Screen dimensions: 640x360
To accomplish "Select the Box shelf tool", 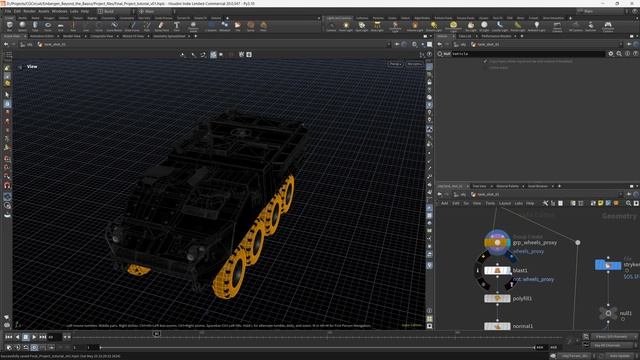I will pos(9,27).
